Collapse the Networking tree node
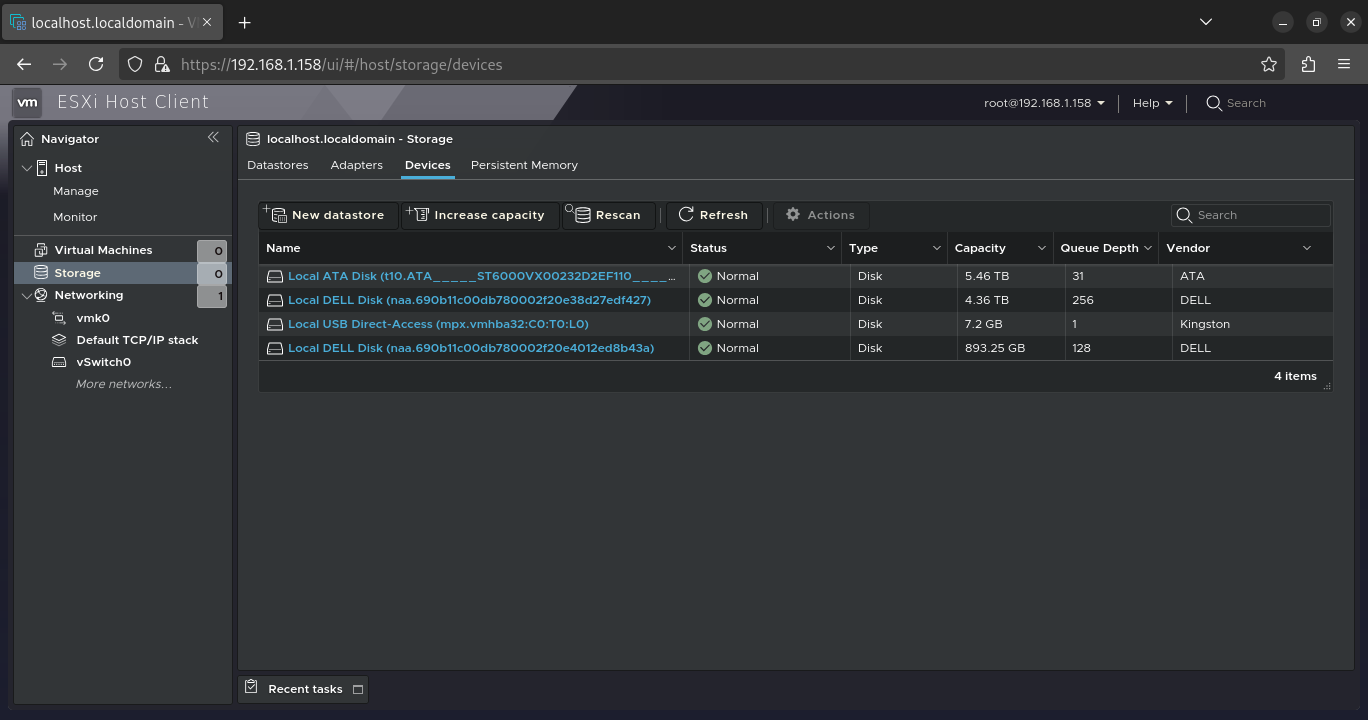This screenshot has height=720, width=1368. coord(27,295)
